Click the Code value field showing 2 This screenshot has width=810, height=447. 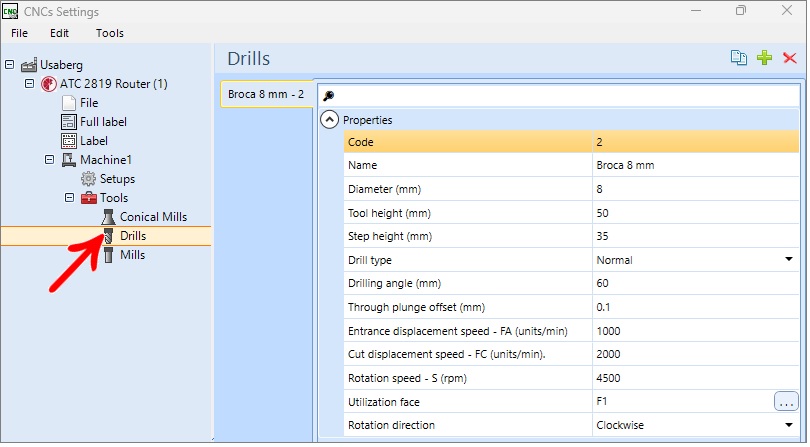[x=695, y=142]
